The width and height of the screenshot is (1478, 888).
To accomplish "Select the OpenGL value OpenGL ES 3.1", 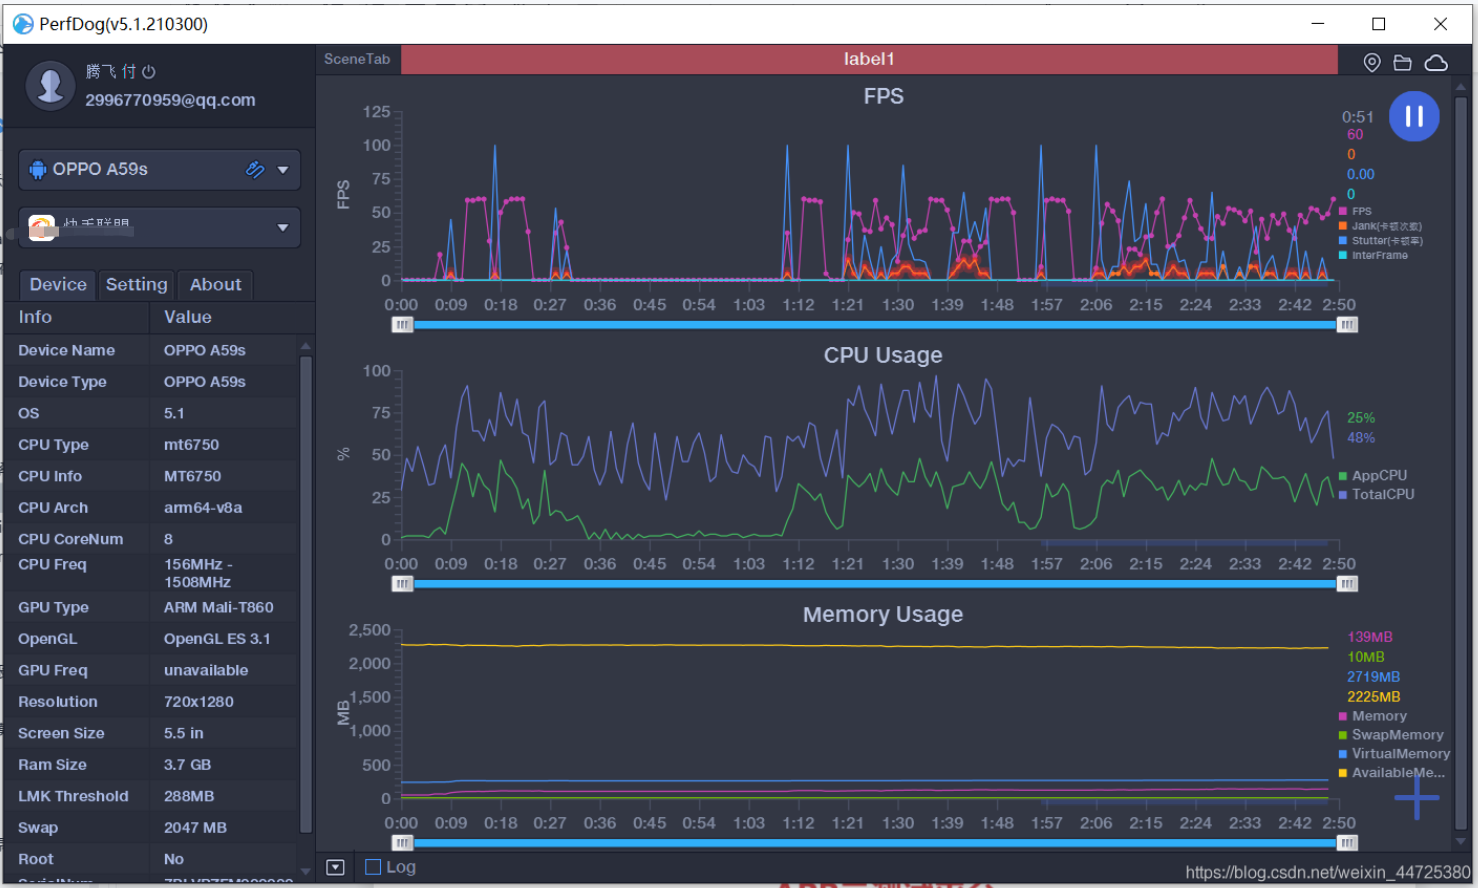I will [217, 638].
